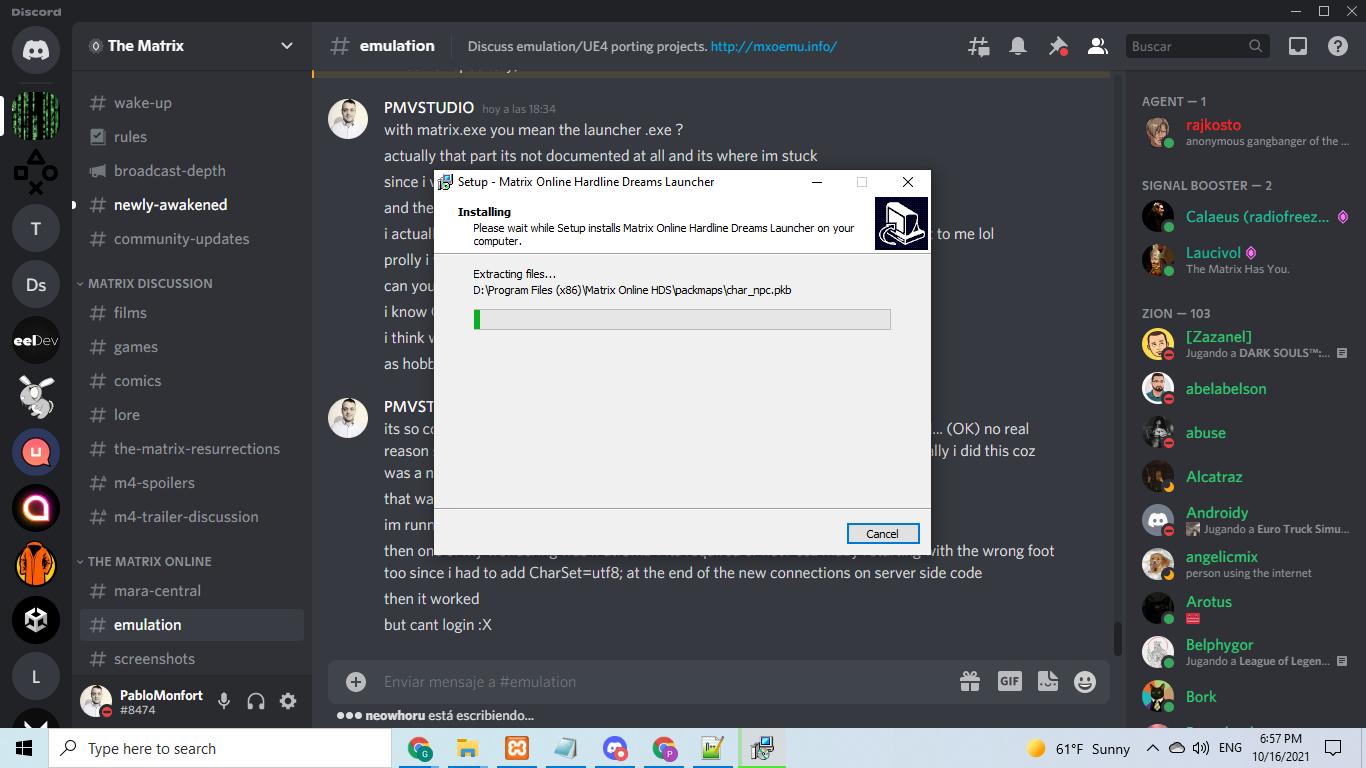
Task: Open the GIF picker
Action: pos(1009,682)
